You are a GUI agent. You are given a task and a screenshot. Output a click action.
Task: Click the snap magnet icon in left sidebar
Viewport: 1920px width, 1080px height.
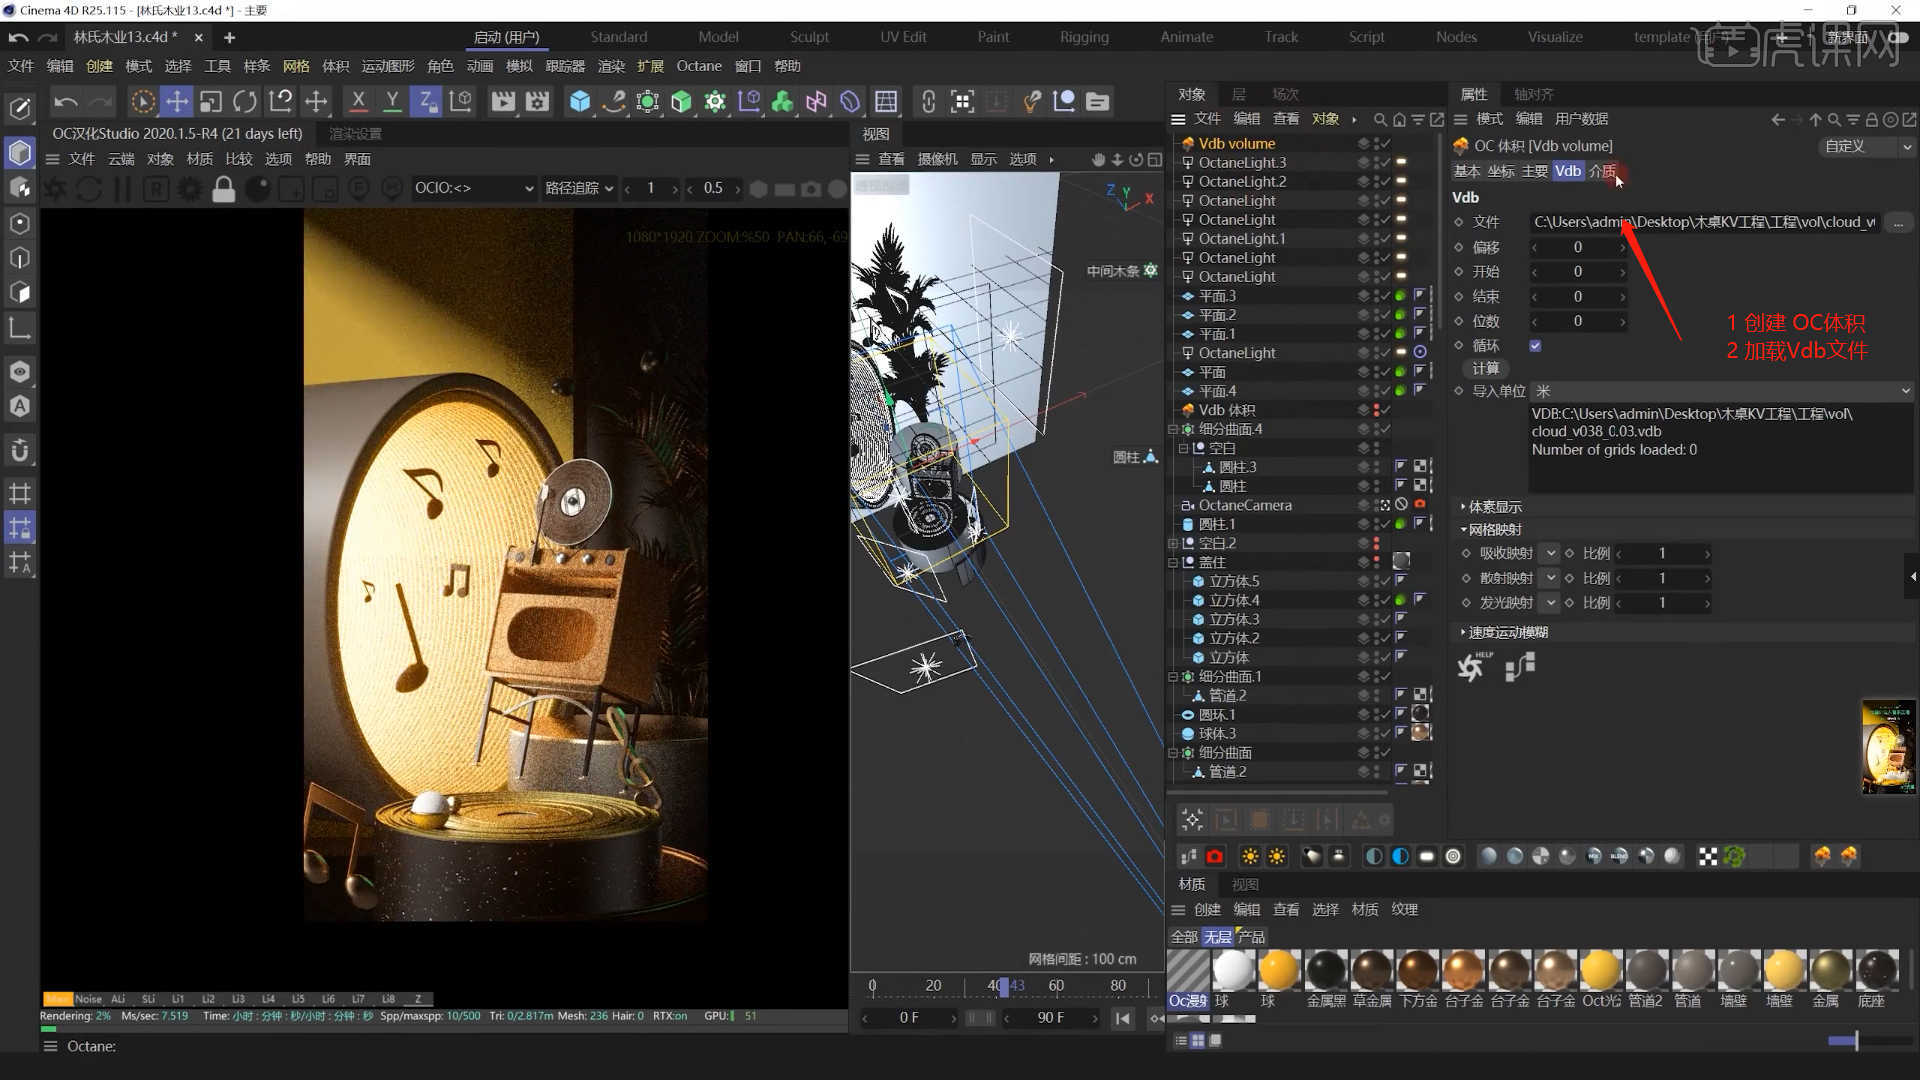(19, 450)
